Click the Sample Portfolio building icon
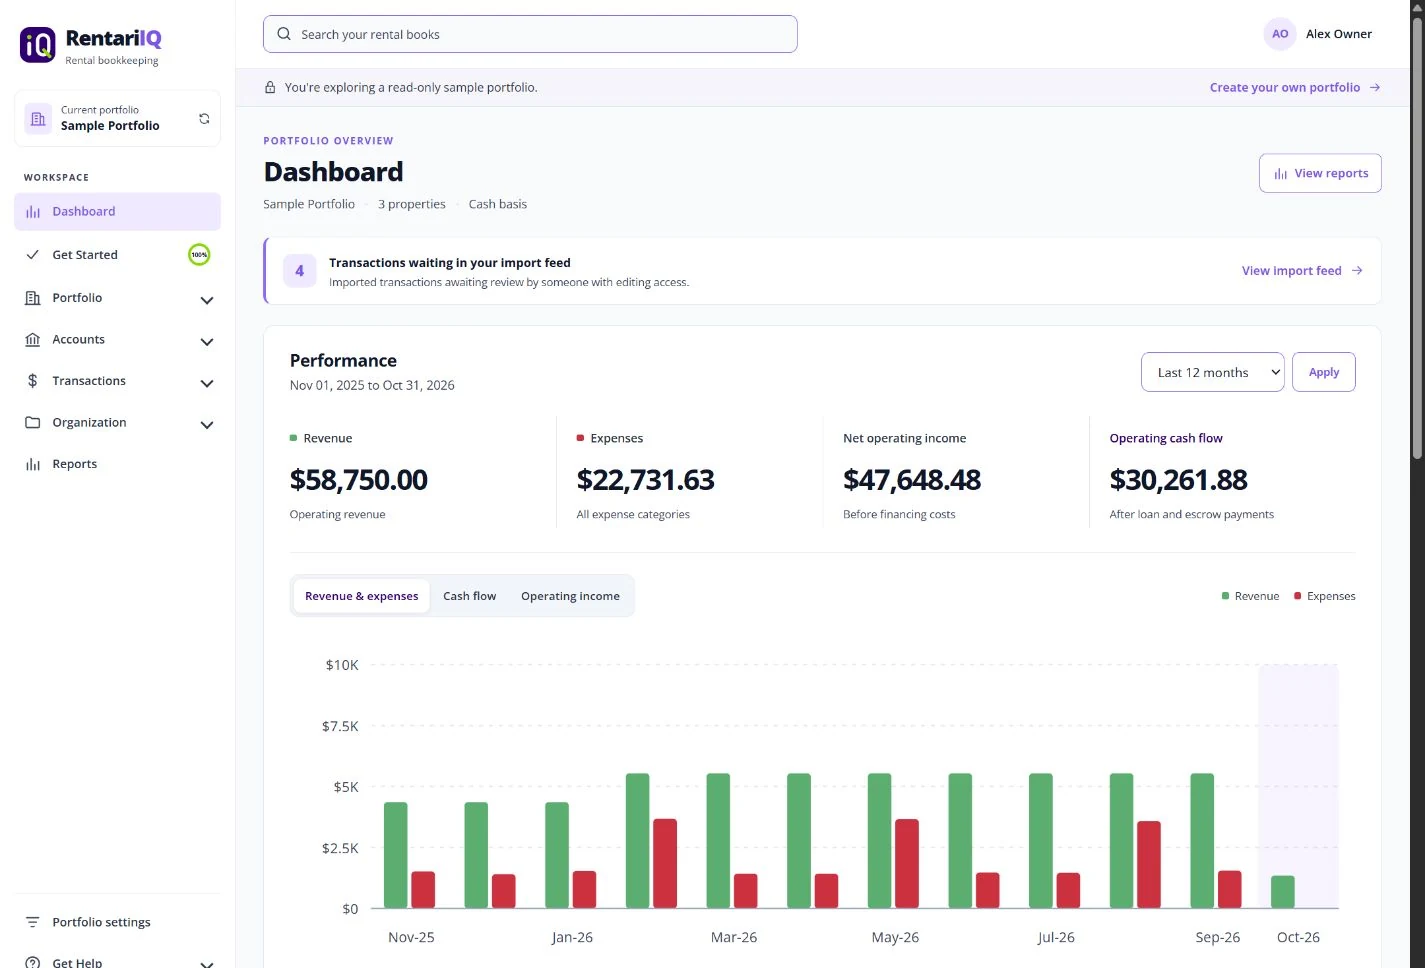This screenshot has width=1425, height=968. pos(38,119)
